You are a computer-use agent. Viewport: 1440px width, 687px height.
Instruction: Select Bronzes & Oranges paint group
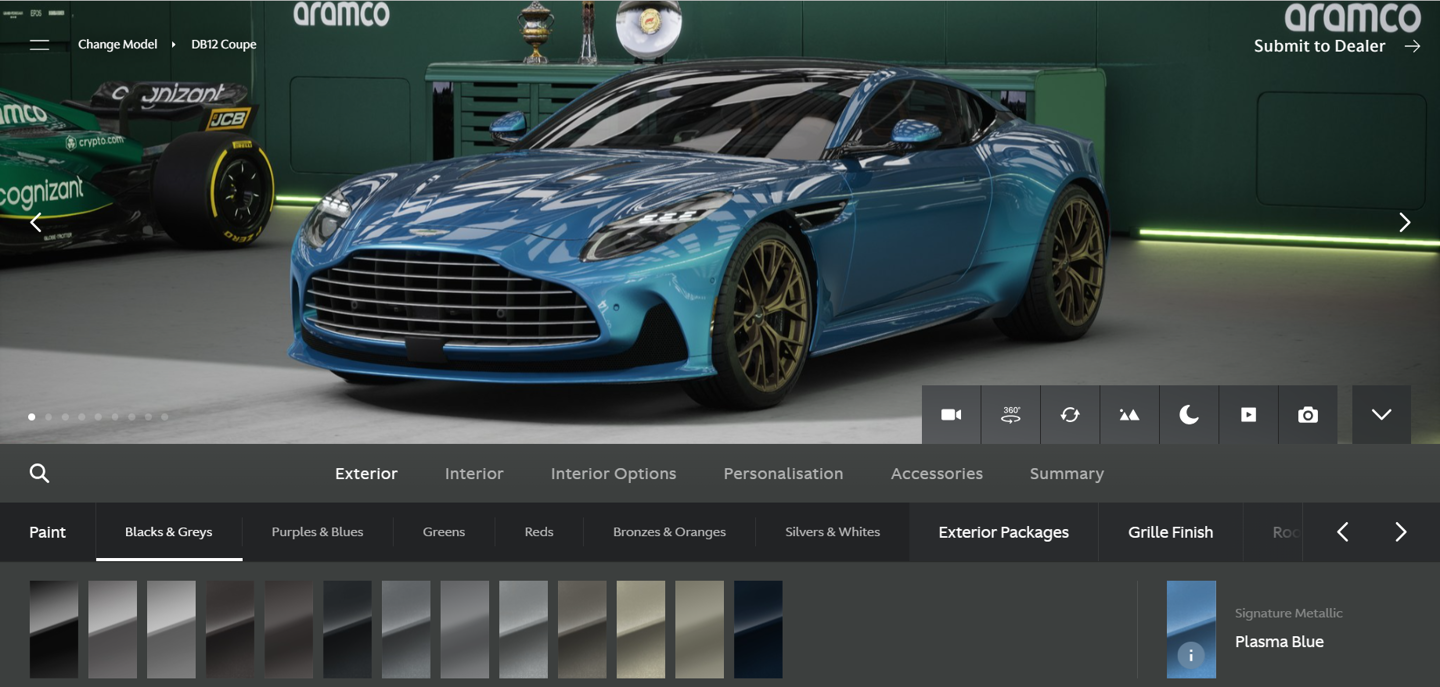[x=669, y=532]
